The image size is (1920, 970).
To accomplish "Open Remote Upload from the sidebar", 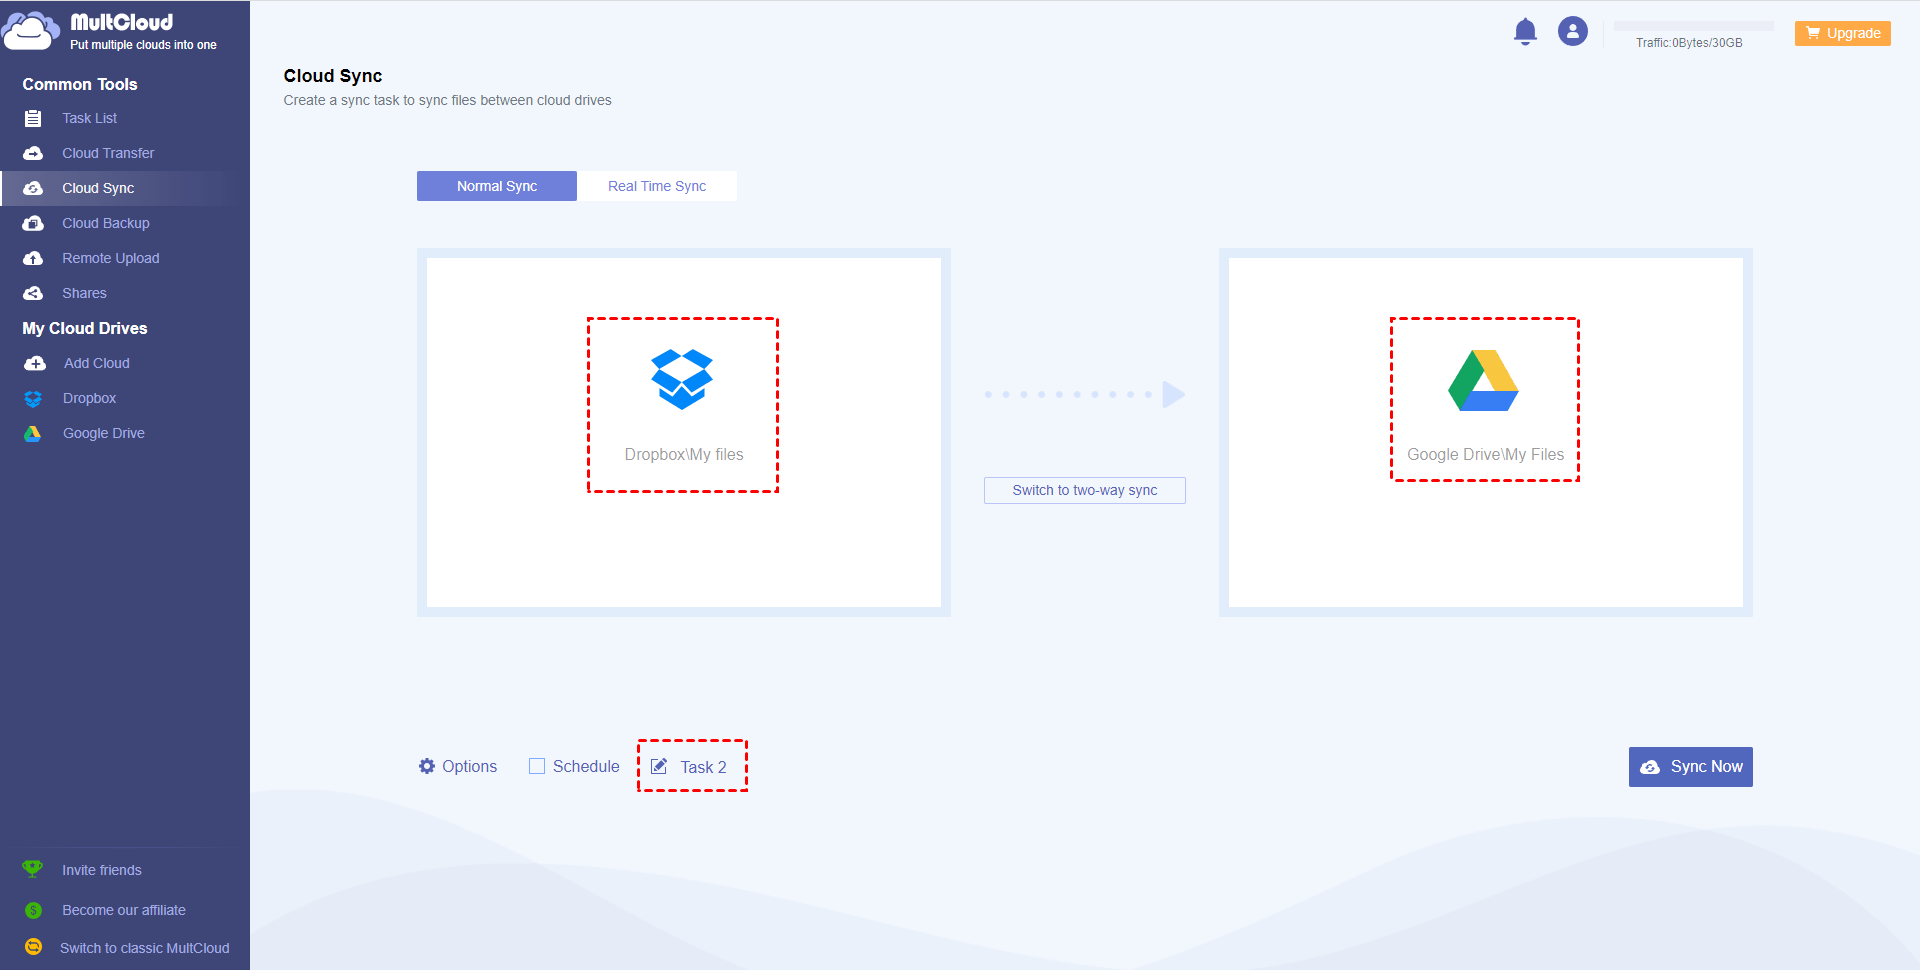I will (111, 258).
